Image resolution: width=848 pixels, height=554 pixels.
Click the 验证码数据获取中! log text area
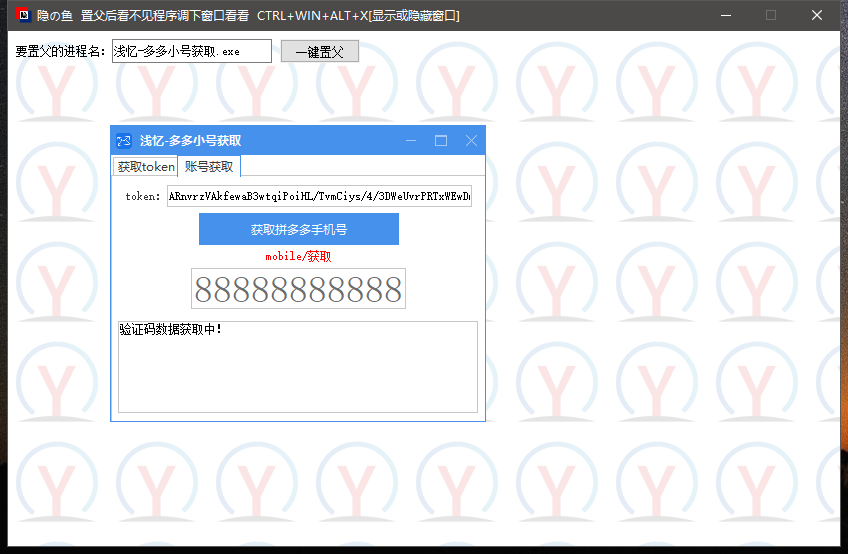tap(297, 367)
